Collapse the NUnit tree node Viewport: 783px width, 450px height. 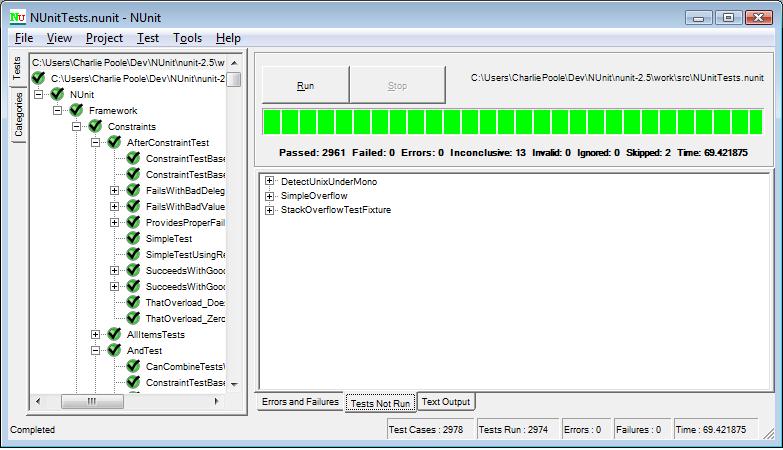point(38,94)
